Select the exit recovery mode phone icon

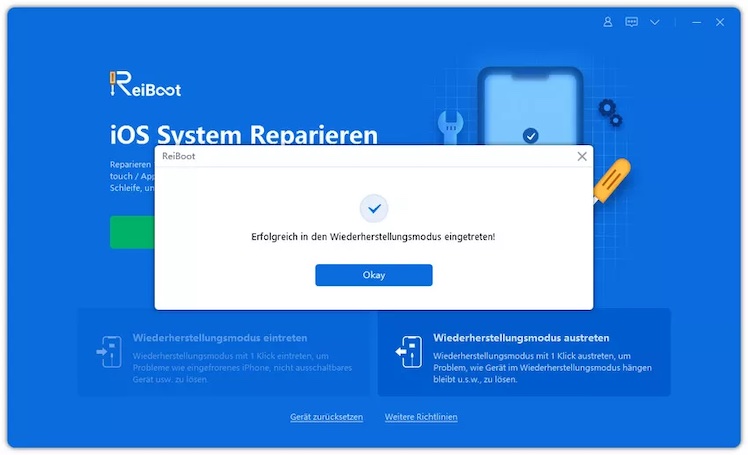409,352
